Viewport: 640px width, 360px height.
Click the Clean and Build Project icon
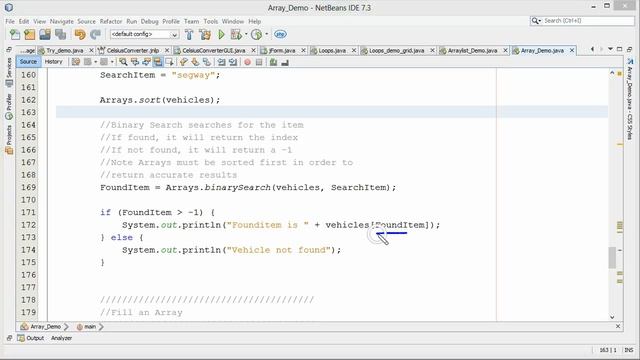click(x=205, y=34)
